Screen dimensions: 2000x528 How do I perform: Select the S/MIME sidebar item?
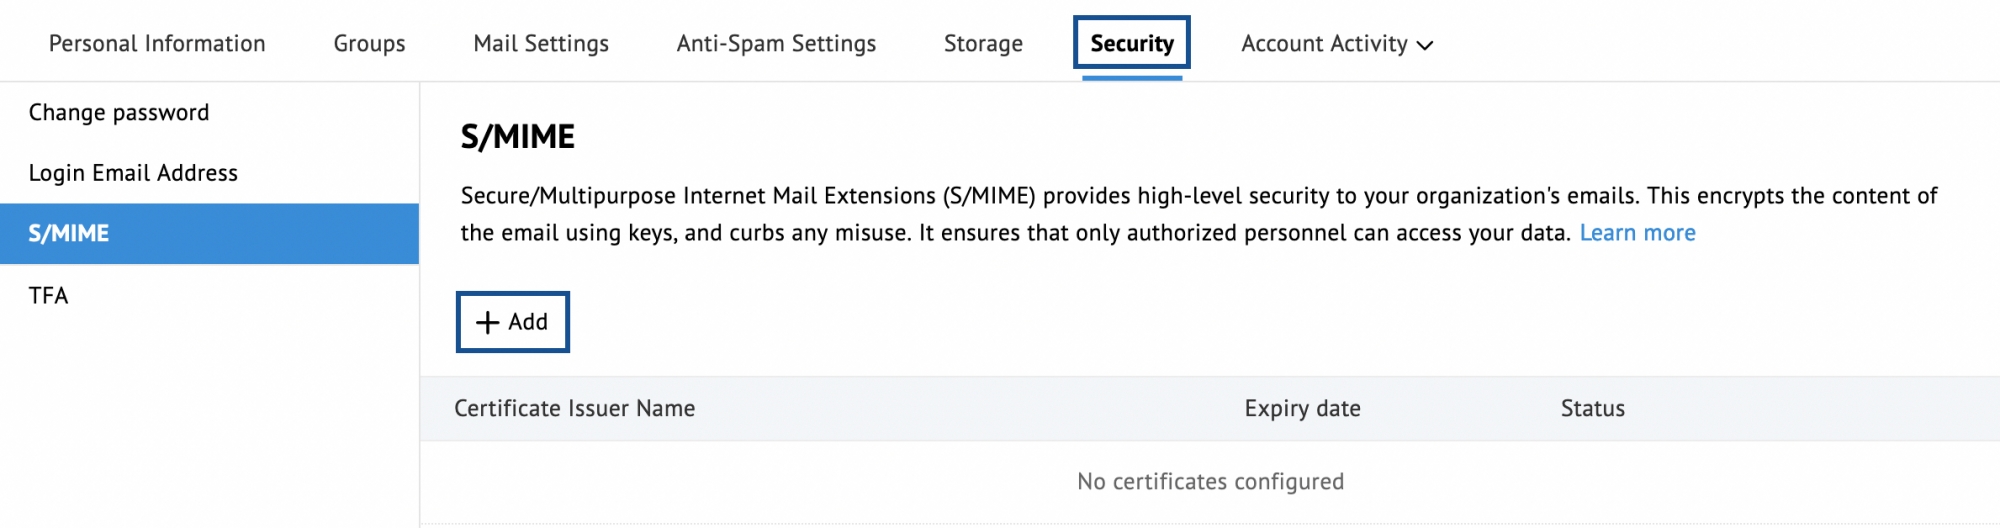pyautogui.click(x=69, y=234)
